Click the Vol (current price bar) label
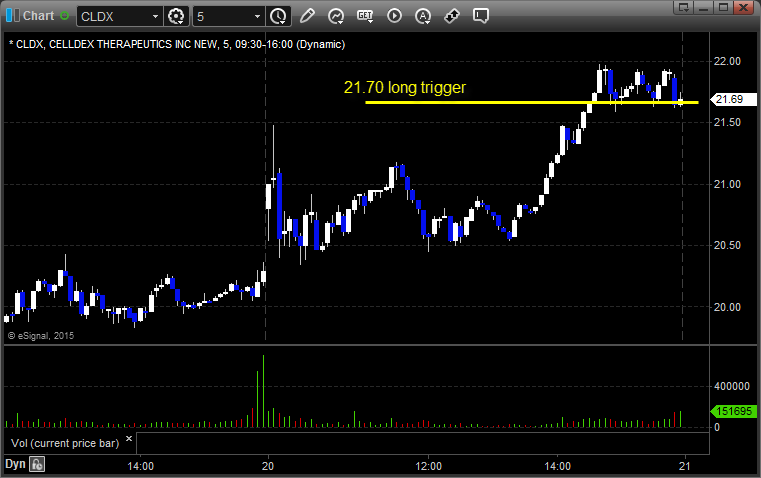Image resolution: width=761 pixels, height=478 pixels. 65,443
